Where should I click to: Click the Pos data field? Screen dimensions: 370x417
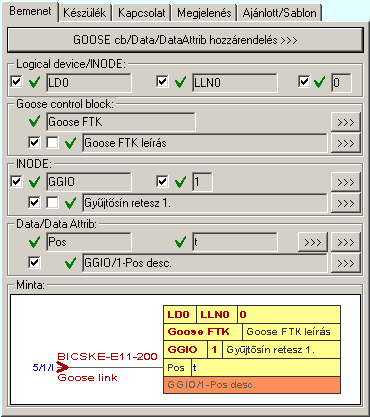[x=89, y=242]
